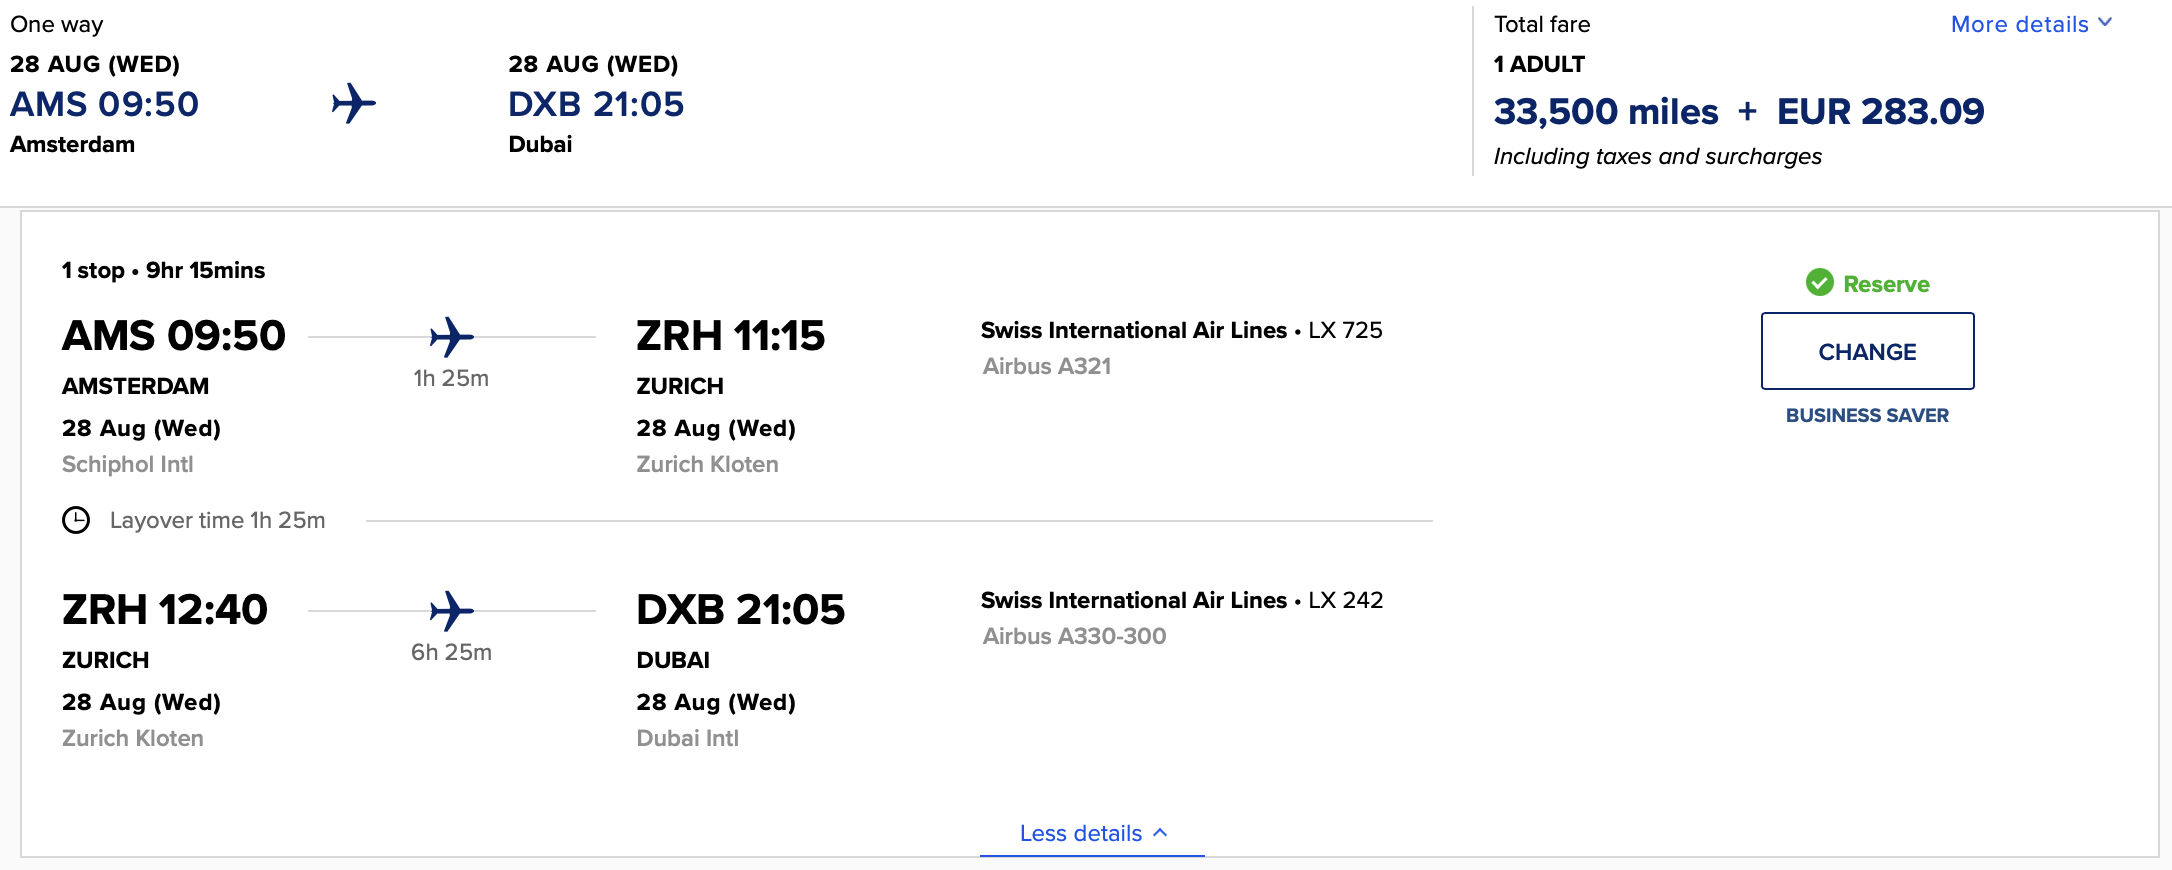Click the 33,500 miles fare amount
This screenshot has width=2172, height=870.
[x=1605, y=111]
